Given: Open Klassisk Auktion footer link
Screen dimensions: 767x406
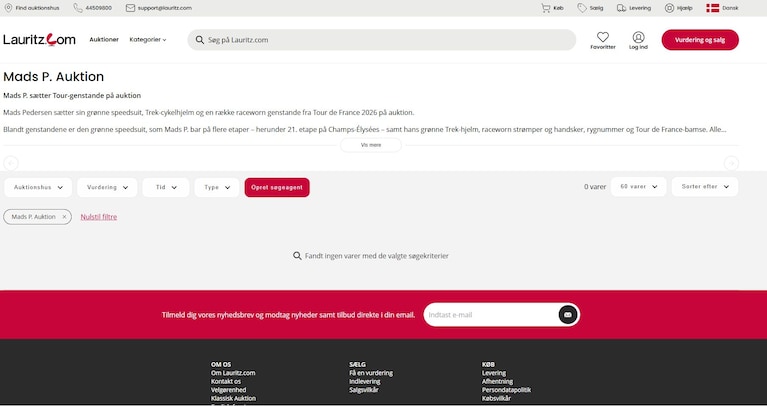Looking at the screenshot, I should [233, 398].
